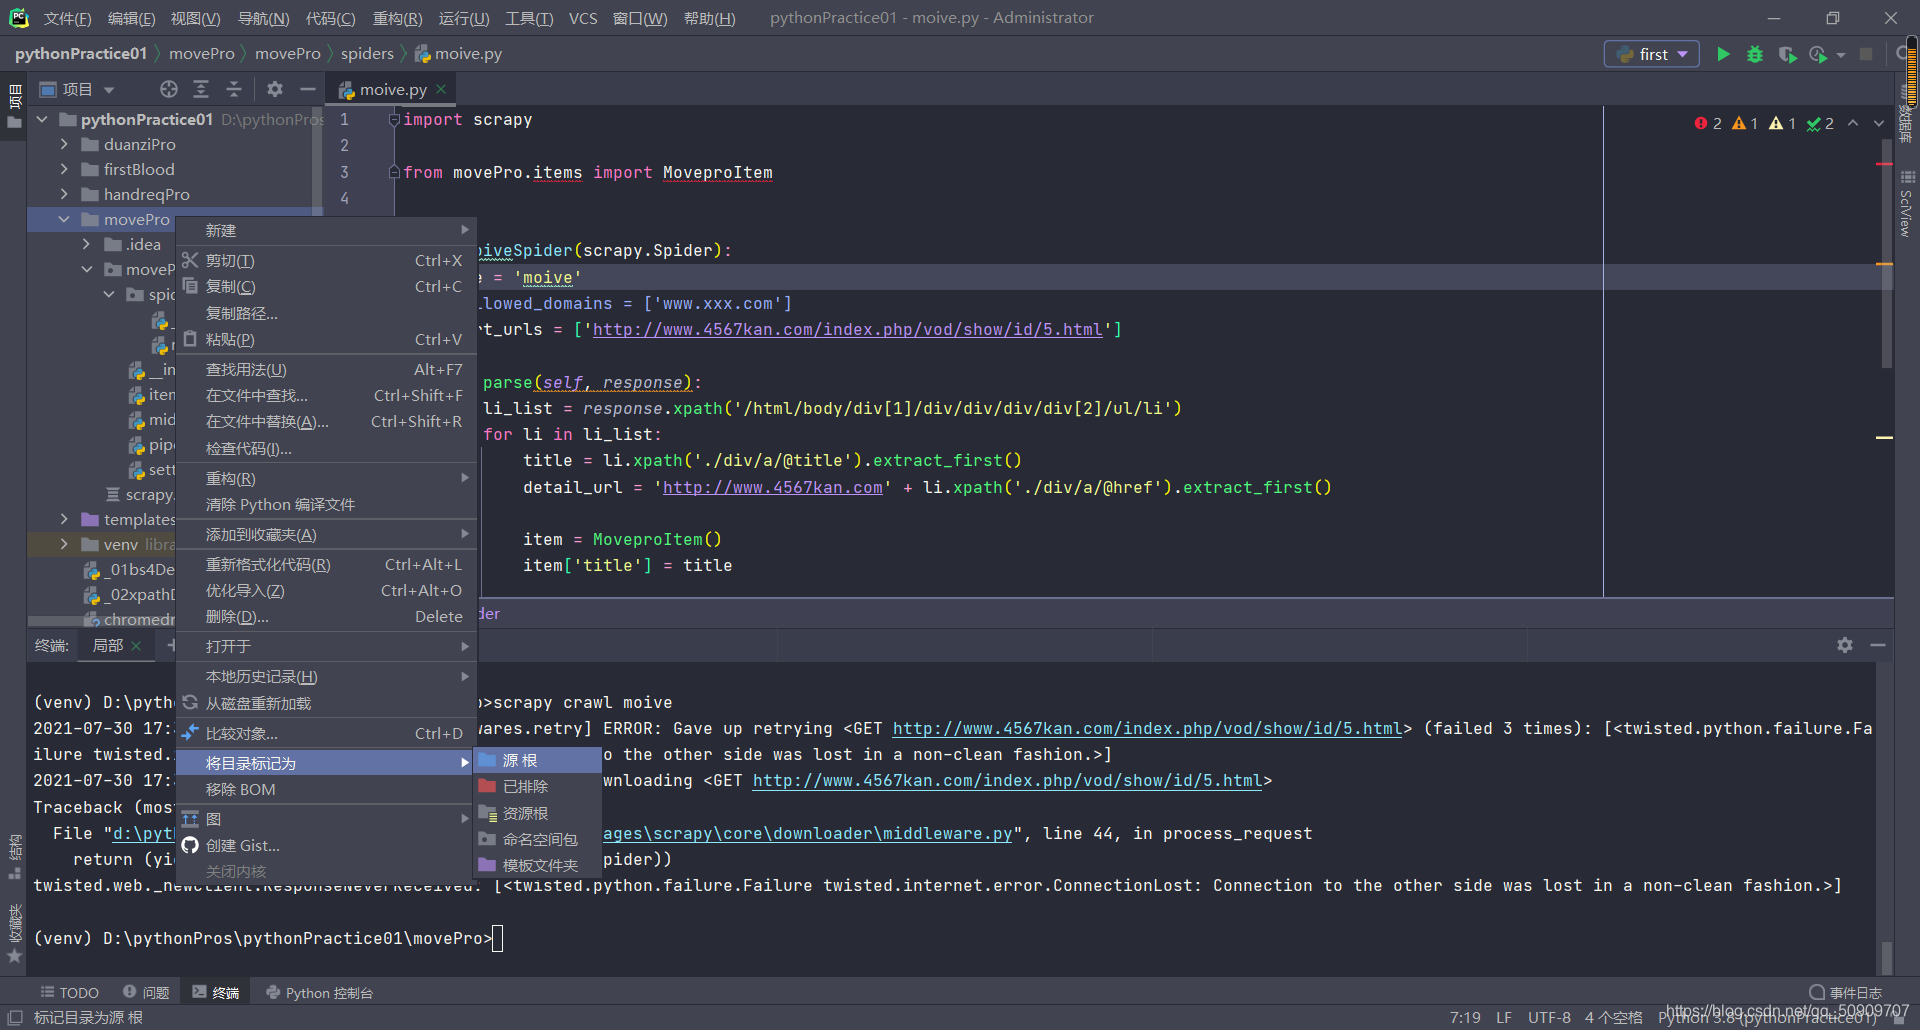The height and width of the screenshot is (1030, 1920).
Task: Open the 重构(R) menu in menu bar
Action: click(x=397, y=18)
